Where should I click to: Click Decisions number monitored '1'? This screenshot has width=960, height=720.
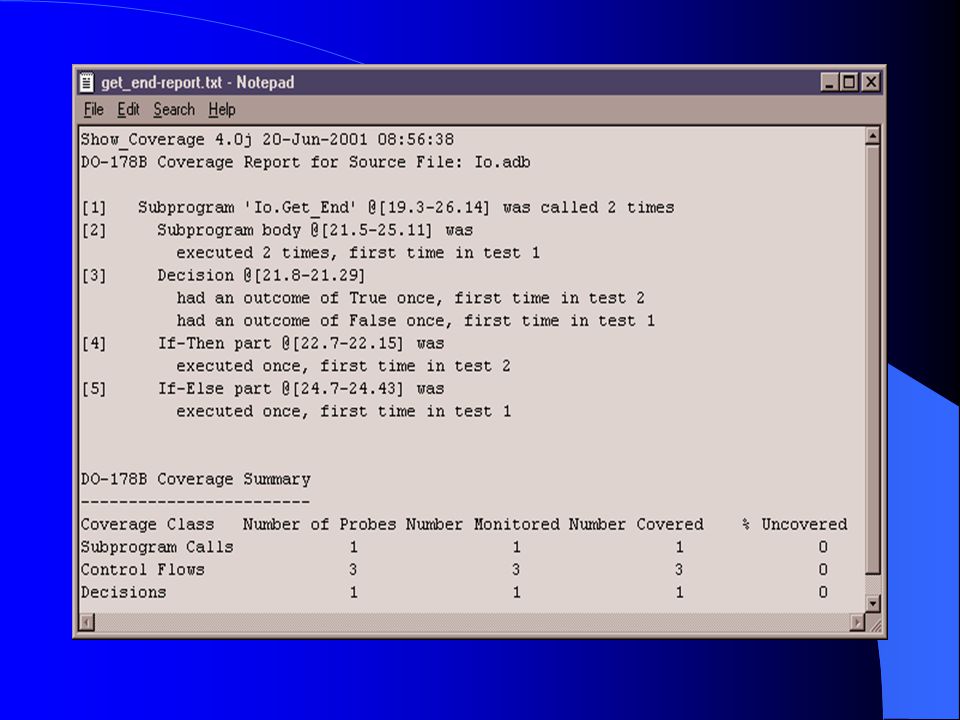pos(517,593)
